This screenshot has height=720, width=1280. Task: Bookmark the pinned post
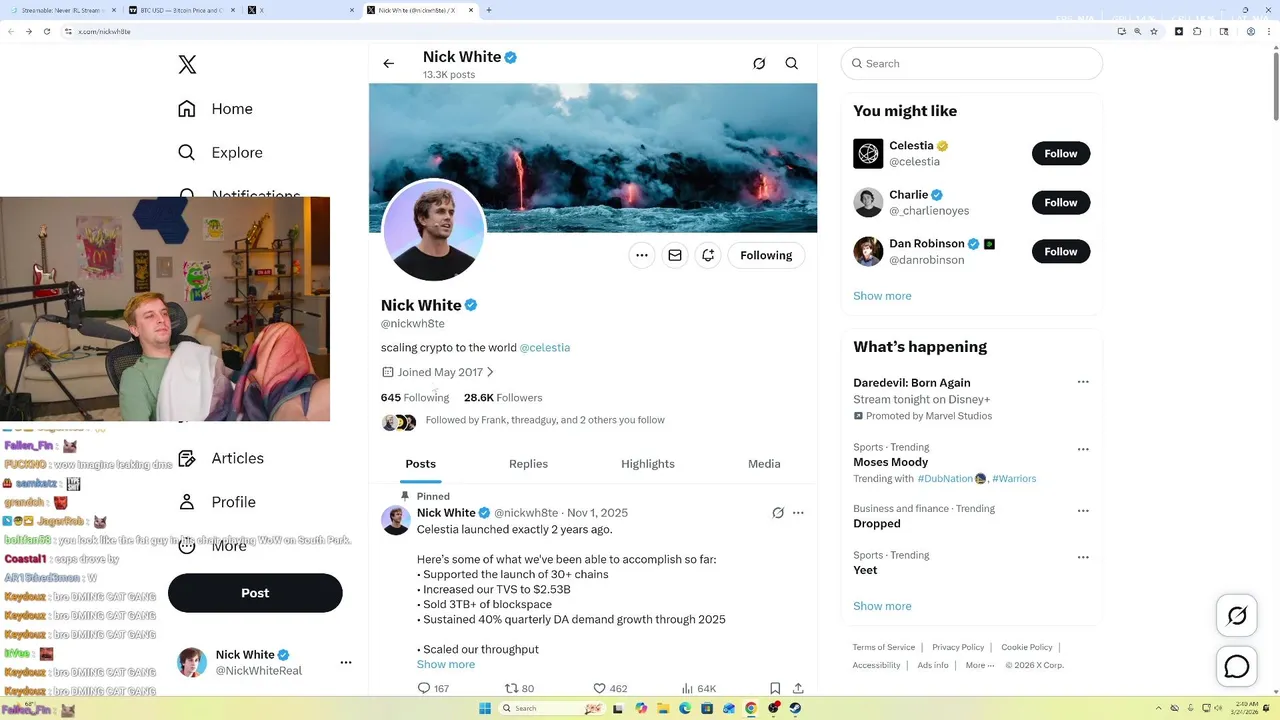775,688
